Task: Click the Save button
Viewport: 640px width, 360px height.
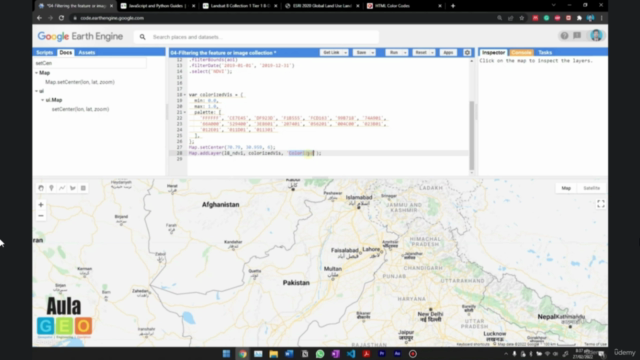Action: 361,53
